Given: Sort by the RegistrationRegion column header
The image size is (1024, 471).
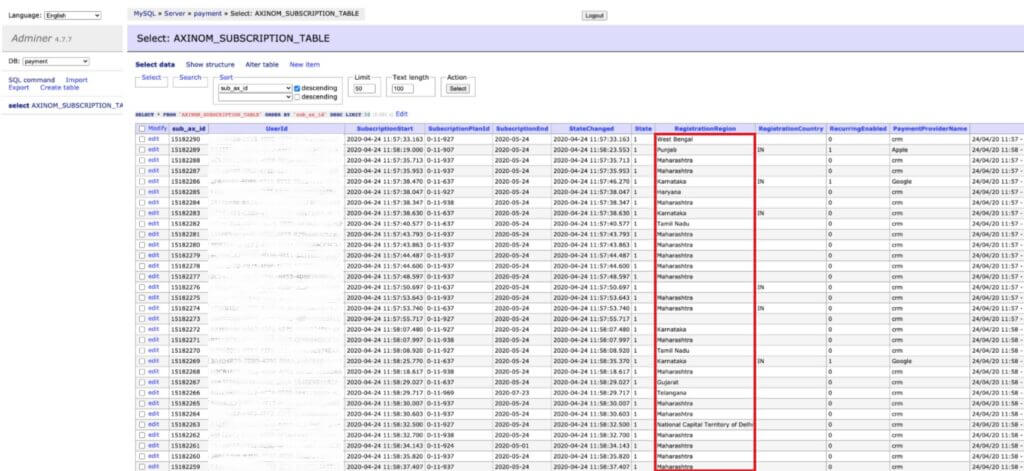Looking at the screenshot, I should click(705, 129).
